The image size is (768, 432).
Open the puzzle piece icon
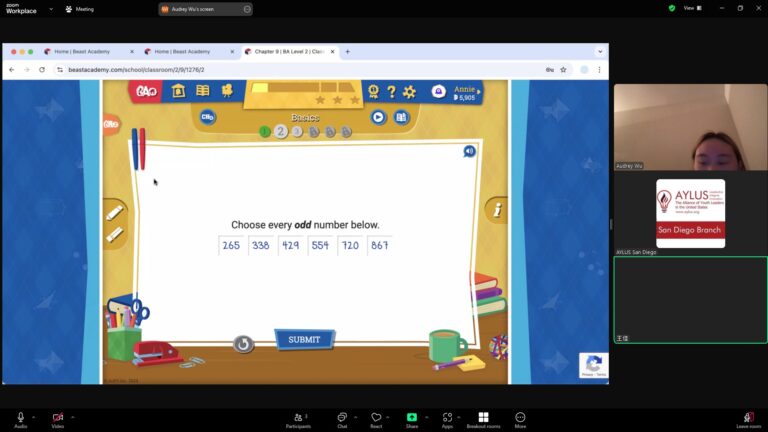tap(227, 91)
